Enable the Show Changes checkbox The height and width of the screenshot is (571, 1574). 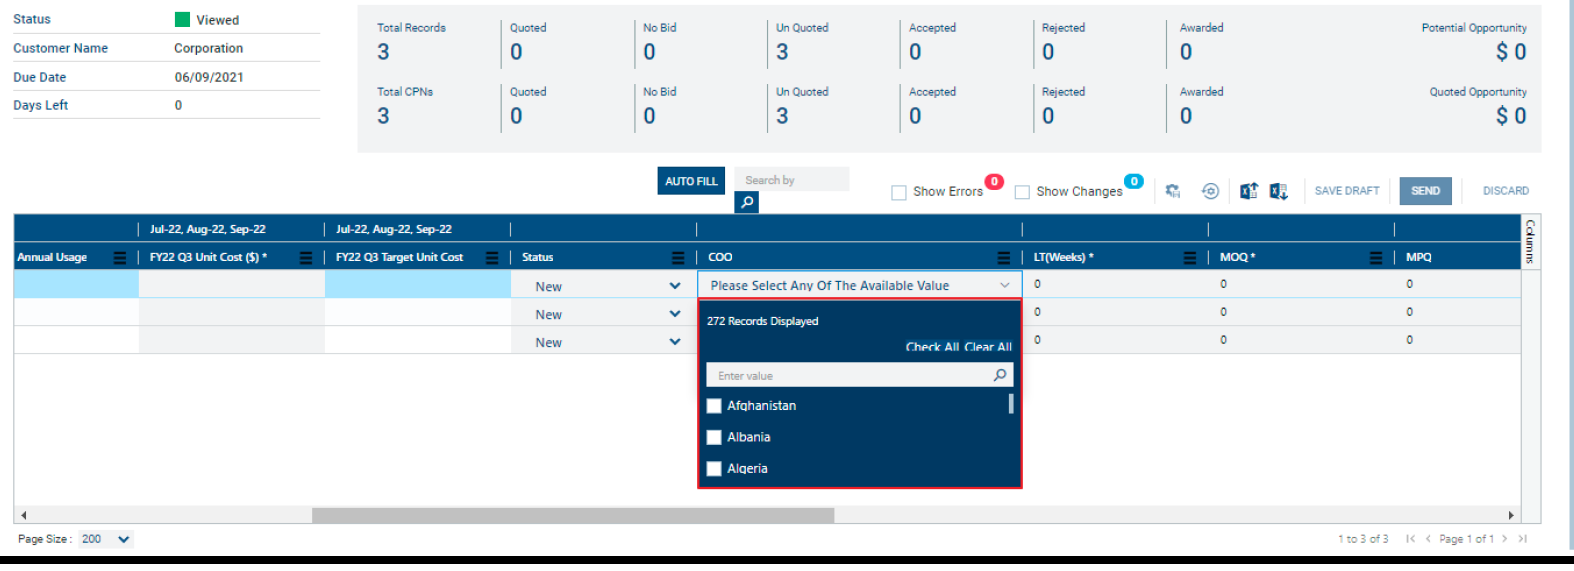[x=1022, y=192]
